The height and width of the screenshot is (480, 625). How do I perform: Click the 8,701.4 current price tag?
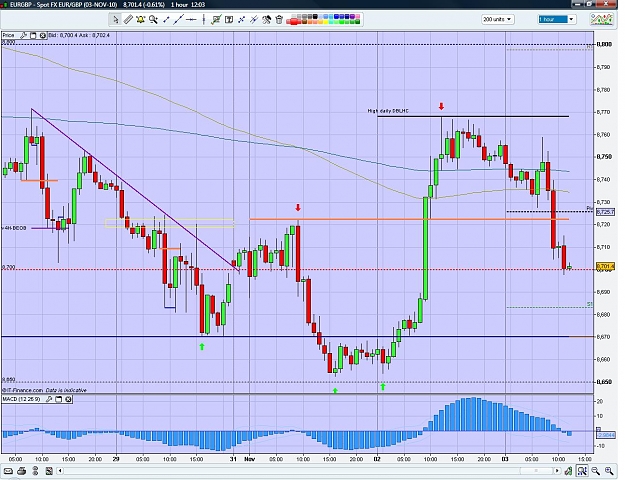pos(605,266)
